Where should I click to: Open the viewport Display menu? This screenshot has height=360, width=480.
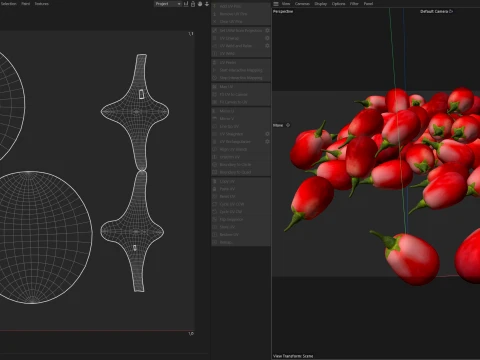click(321, 4)
